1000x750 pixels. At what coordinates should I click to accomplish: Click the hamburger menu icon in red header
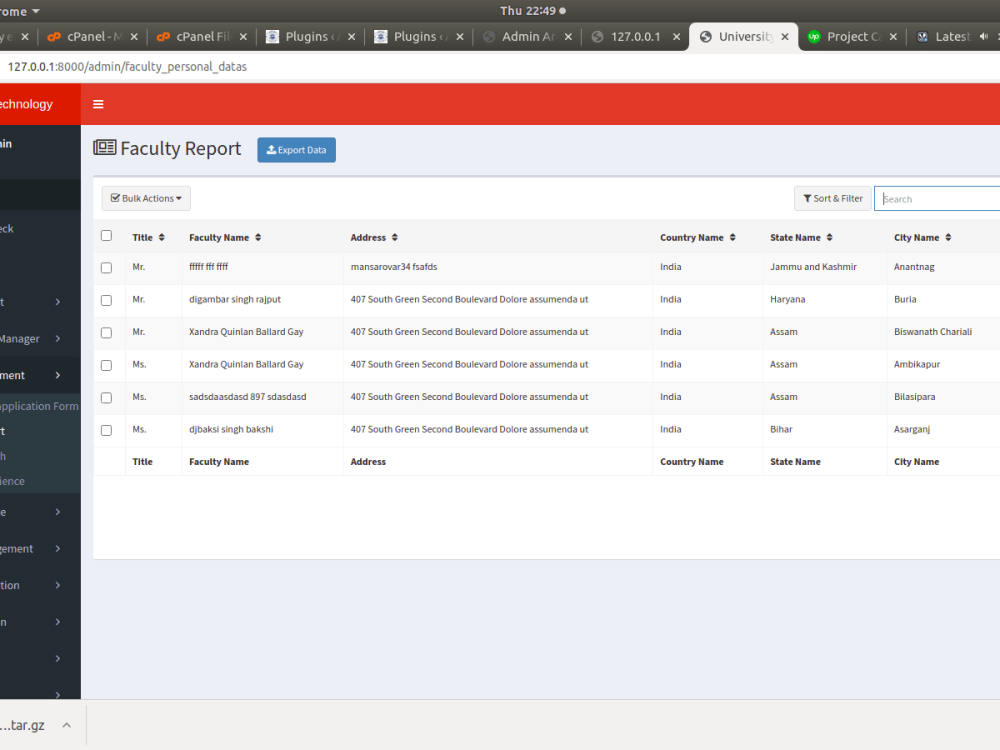tap(97, 103)
